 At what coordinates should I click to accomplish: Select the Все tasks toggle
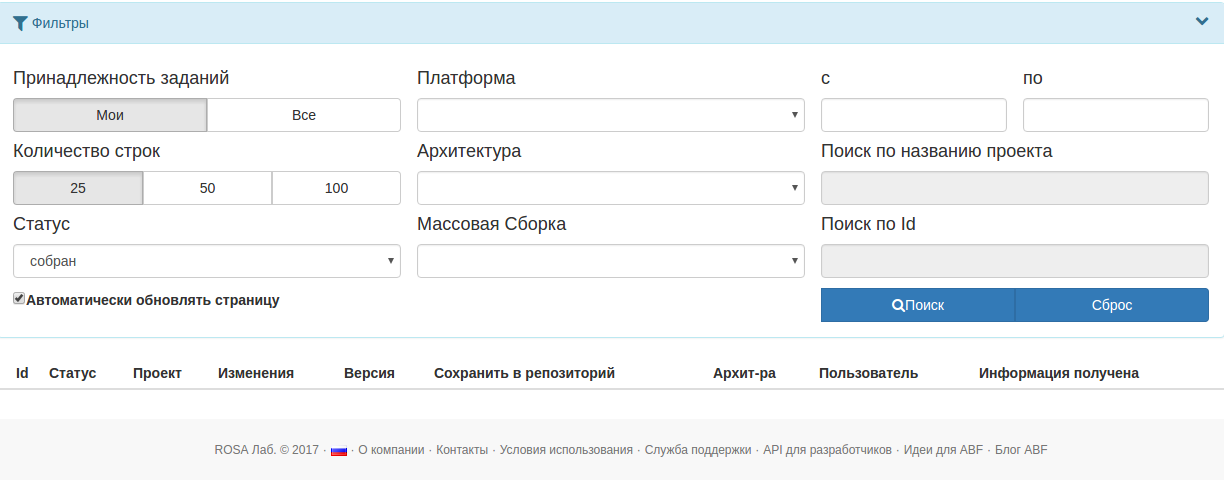[304, 115]
